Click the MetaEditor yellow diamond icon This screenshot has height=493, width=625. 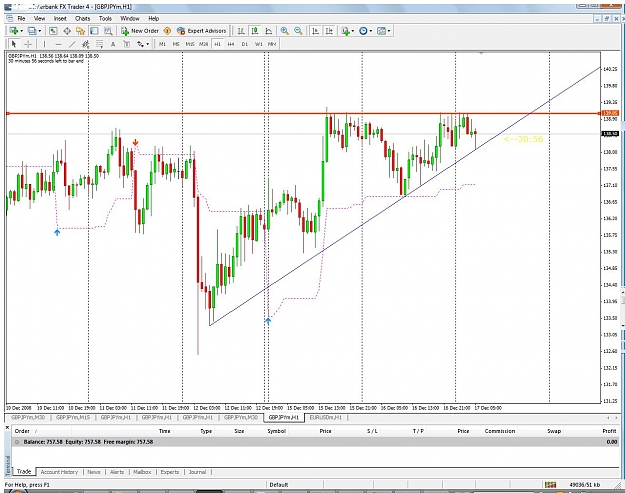(x=167, y=31)
